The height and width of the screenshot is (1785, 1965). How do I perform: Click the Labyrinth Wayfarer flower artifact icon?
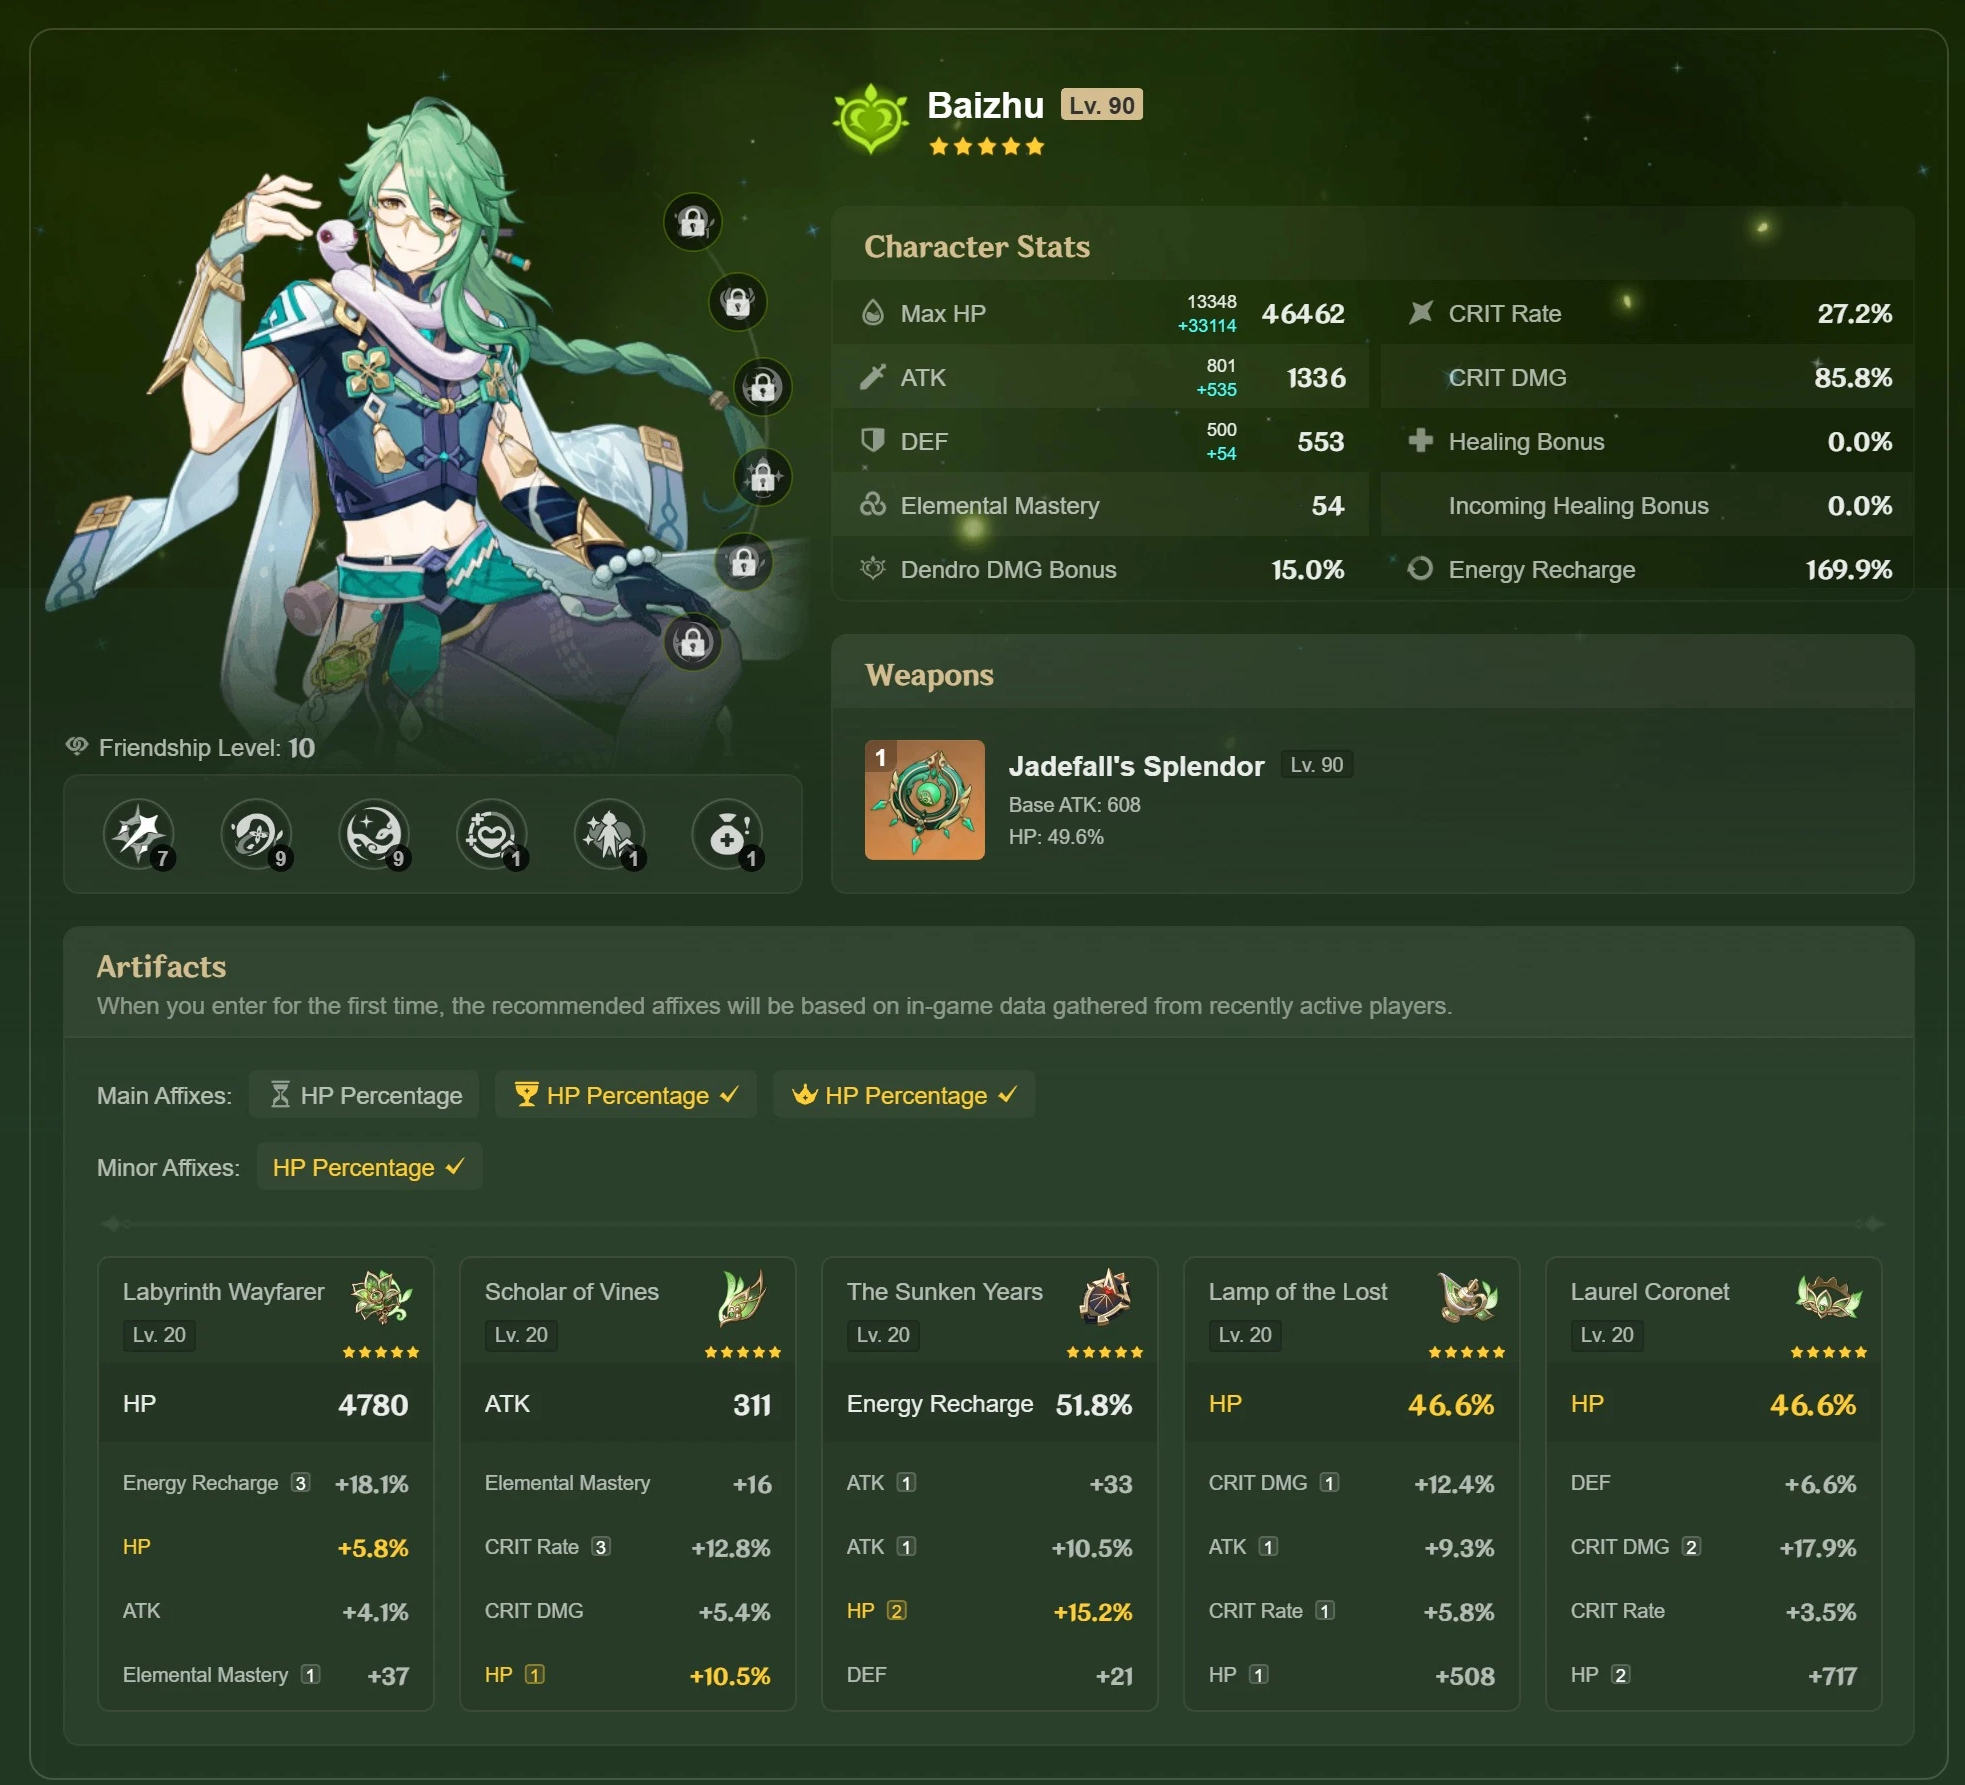click(x=381, y=1296)
